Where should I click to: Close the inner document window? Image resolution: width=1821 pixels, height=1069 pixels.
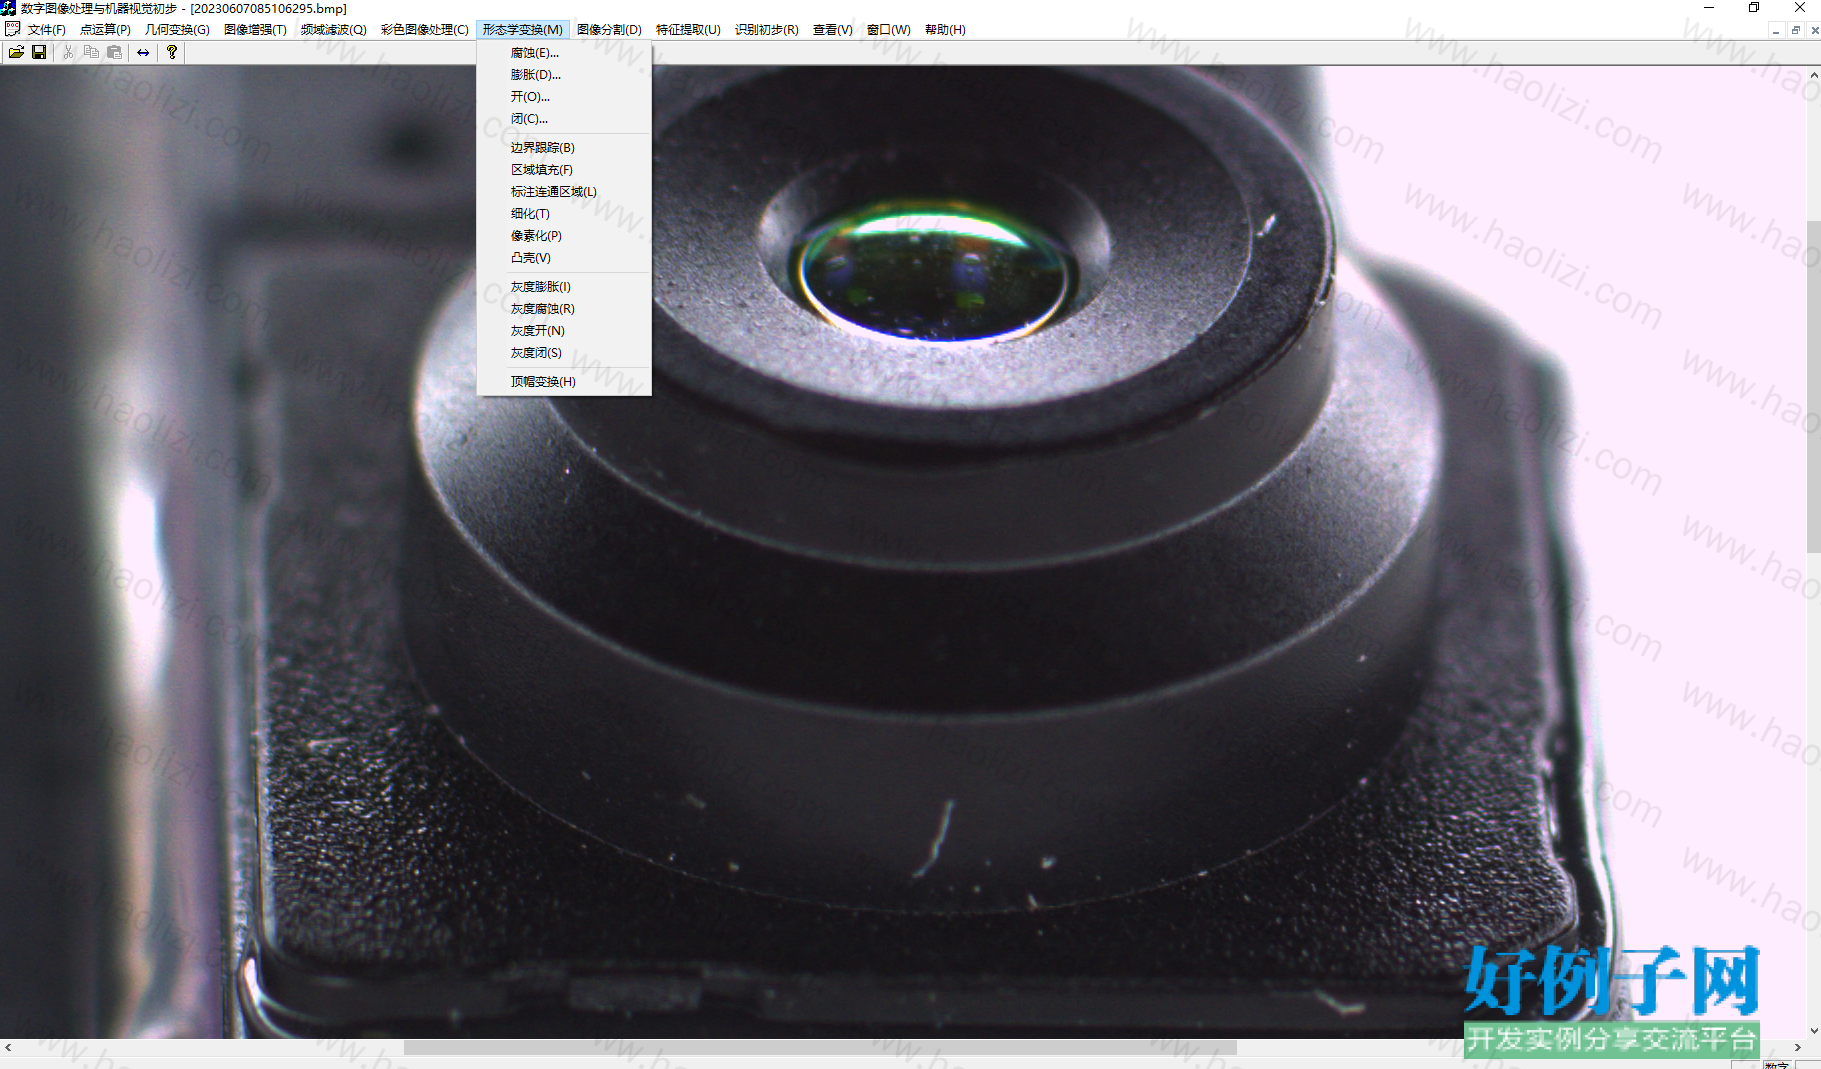click(1814, 30)
